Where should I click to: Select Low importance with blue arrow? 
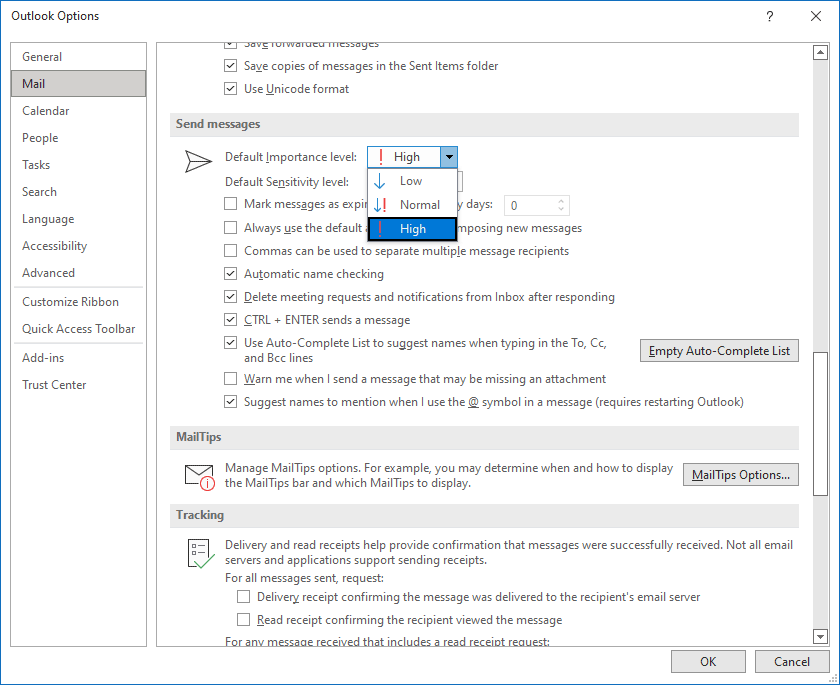point(411,181)
